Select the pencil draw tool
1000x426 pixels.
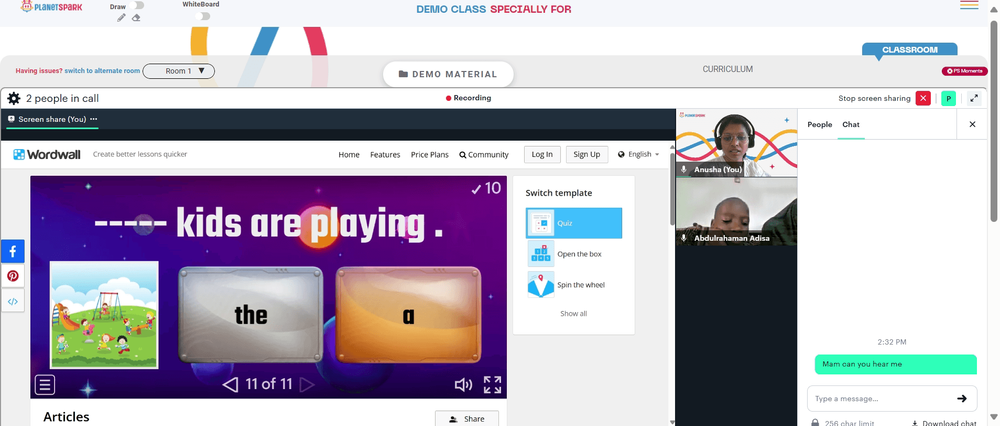tap(121, 18)
